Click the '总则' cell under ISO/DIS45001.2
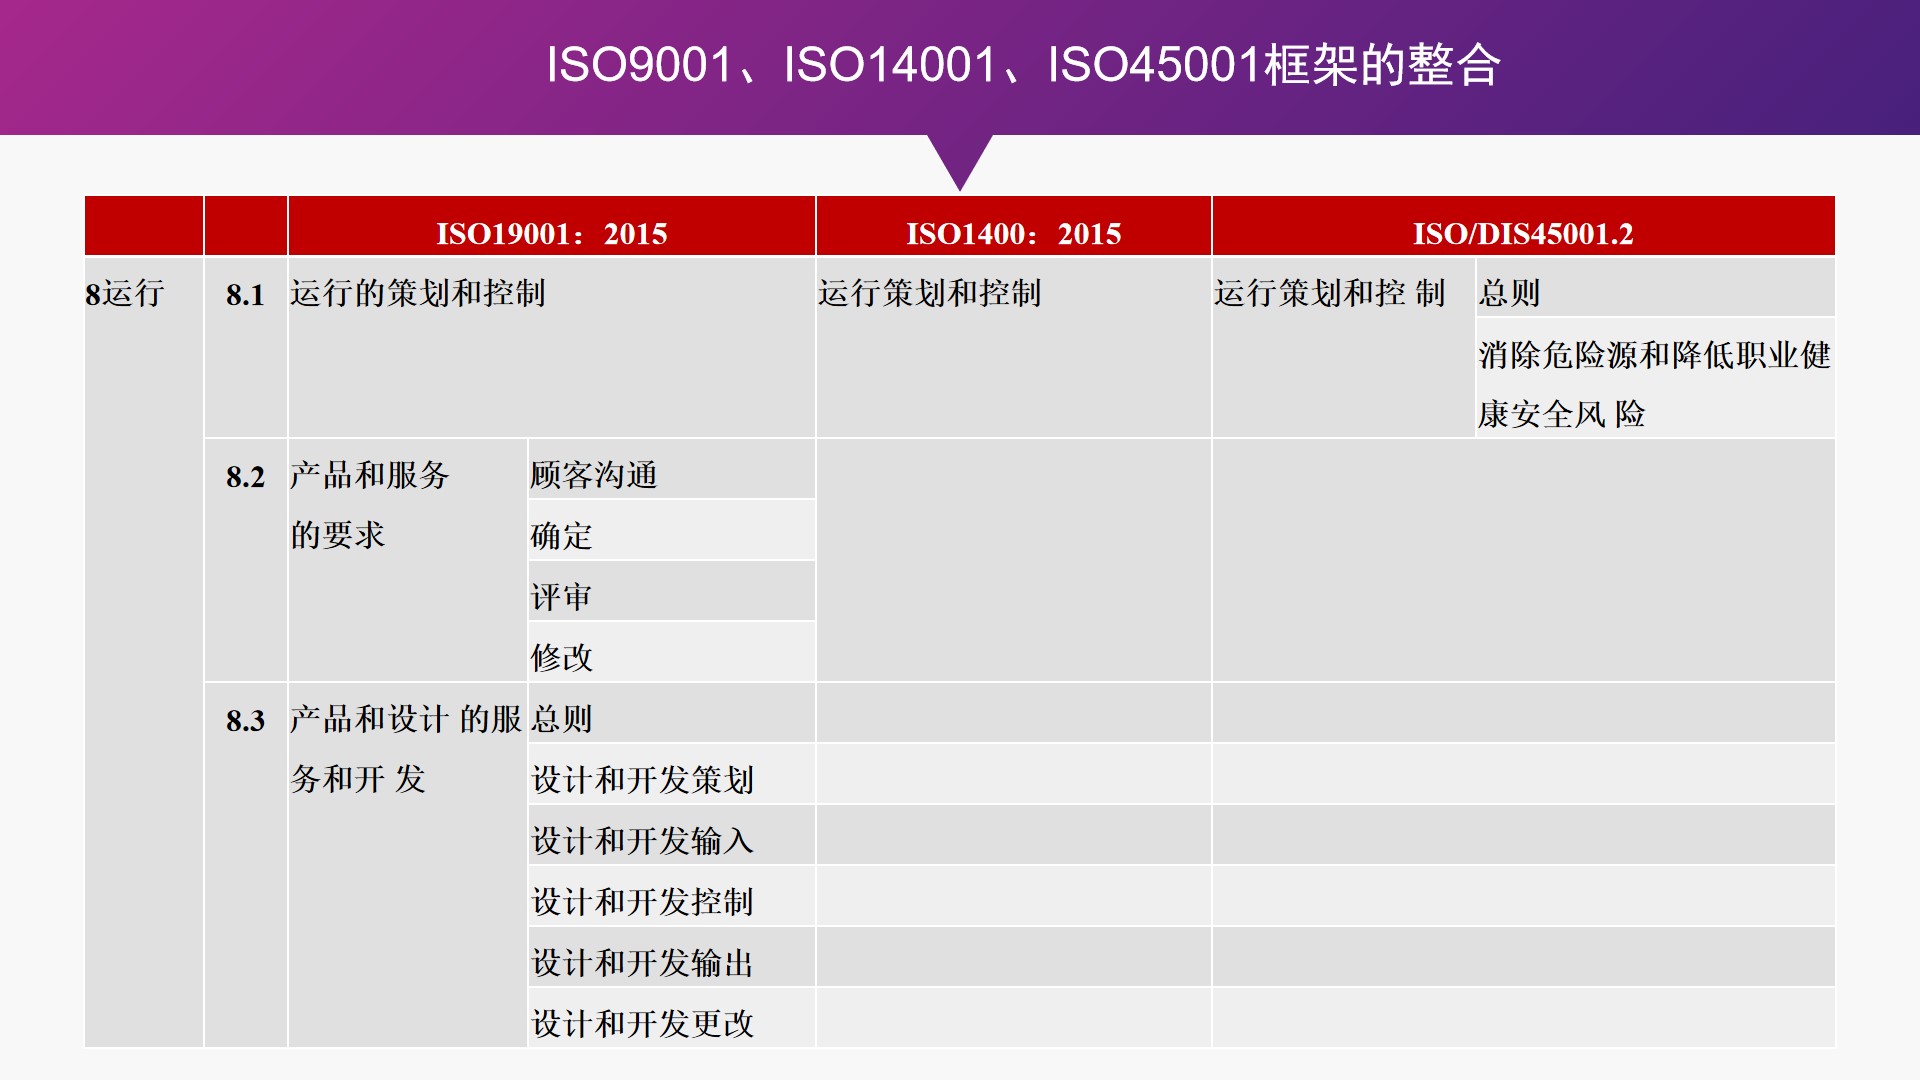Screen dimensions: 1920x1080 pos(1656,287)
